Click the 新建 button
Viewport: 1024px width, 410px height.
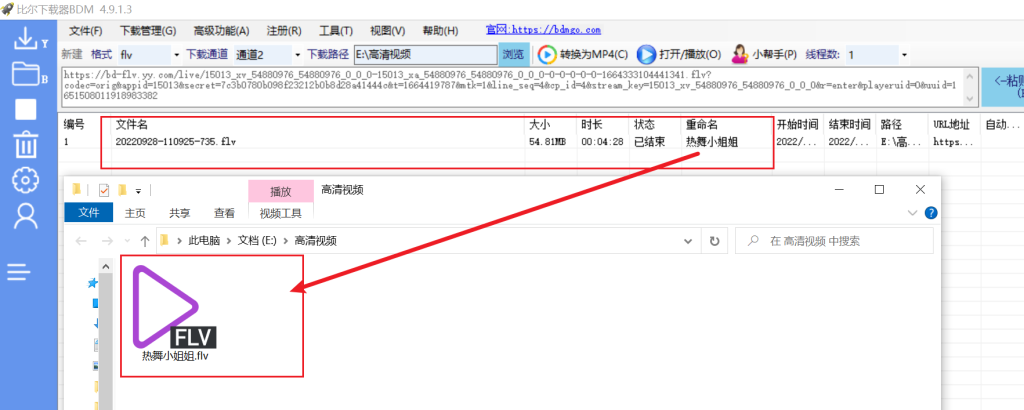pos(72,54)
